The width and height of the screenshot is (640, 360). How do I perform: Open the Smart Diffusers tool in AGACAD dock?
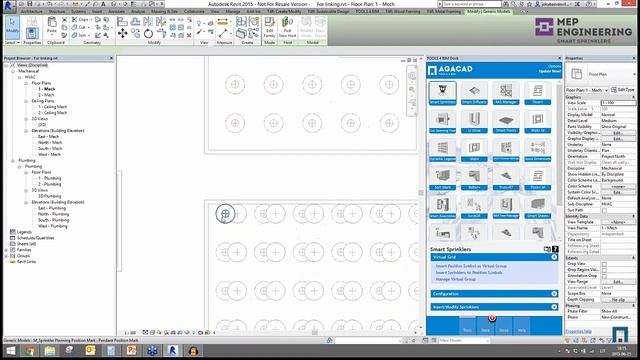pos(474,93)
